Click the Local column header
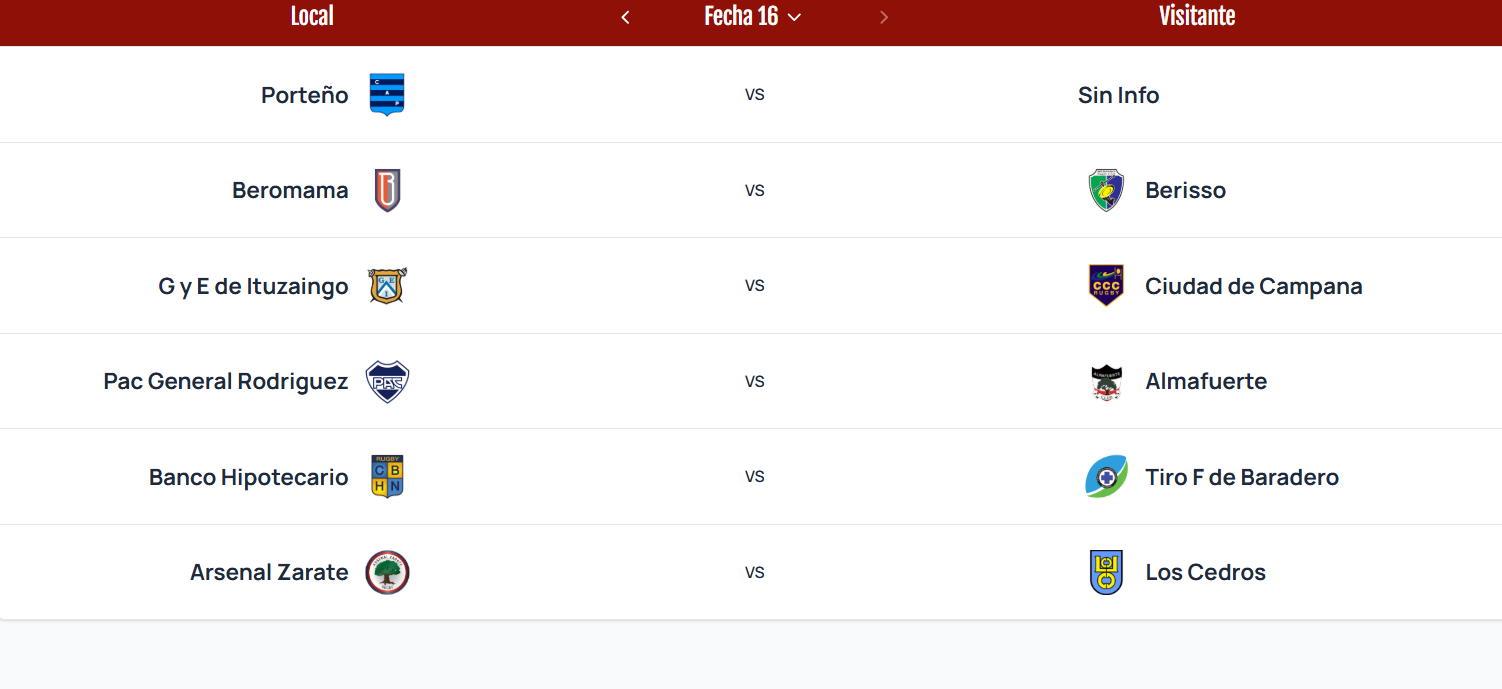 click(312, 16)
